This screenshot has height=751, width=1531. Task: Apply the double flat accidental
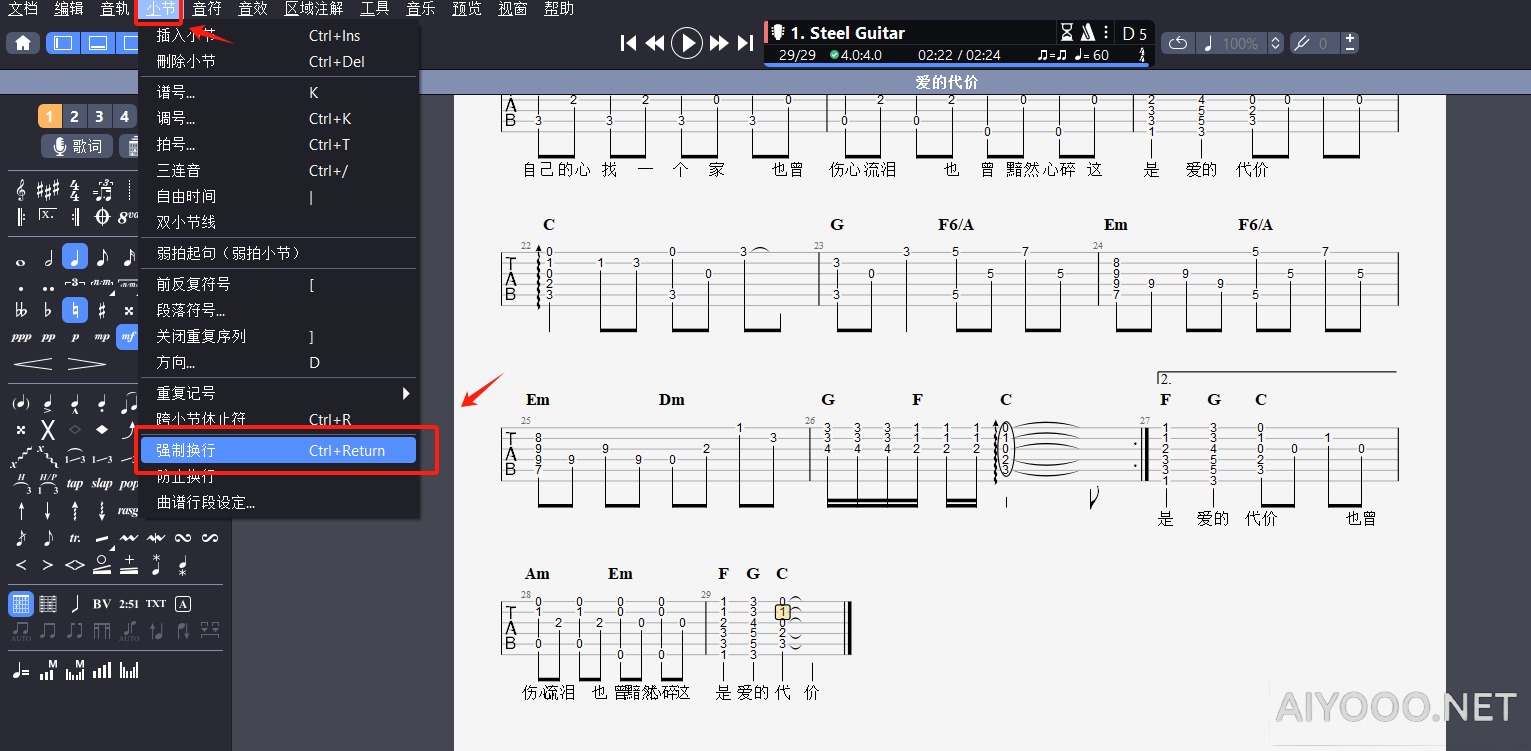coord(21,311)
